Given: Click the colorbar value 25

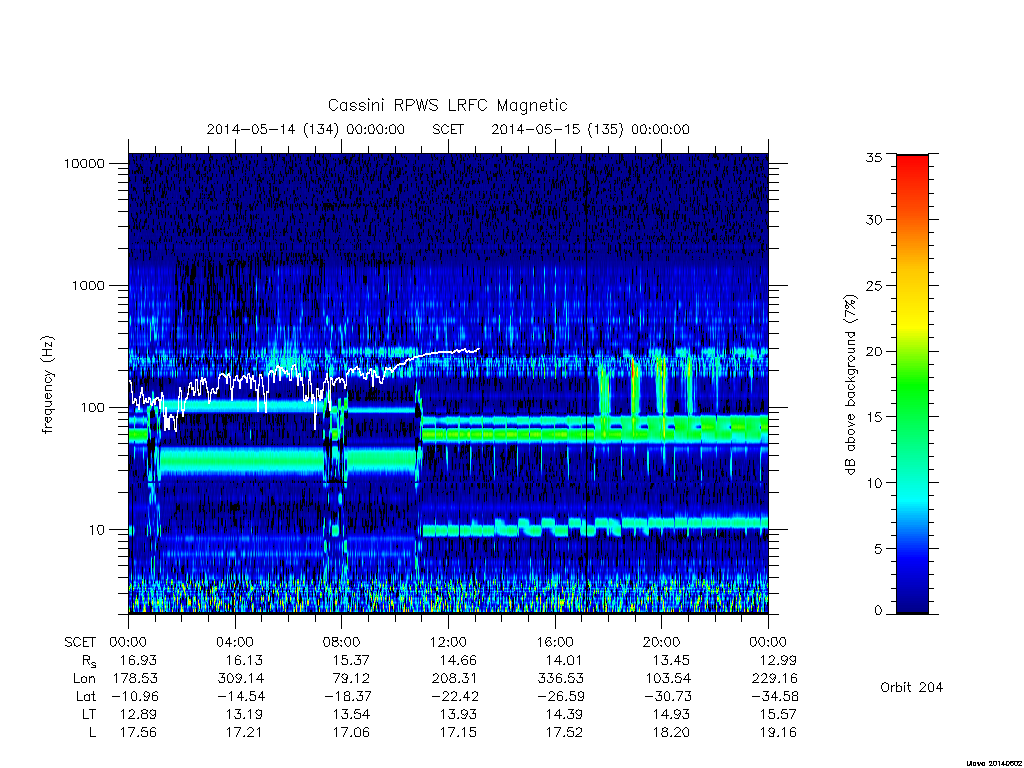Looking at the screenshot, I should click(x=873, y=286).
